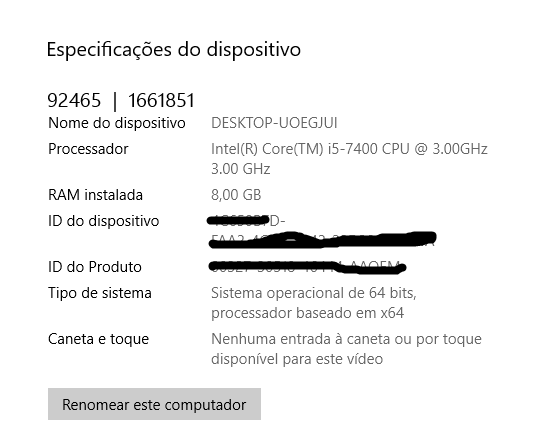Click the ID do Produto label
The height and width of the screenshot is (446, 548).
pyautogui.click(x=95, y=267)
